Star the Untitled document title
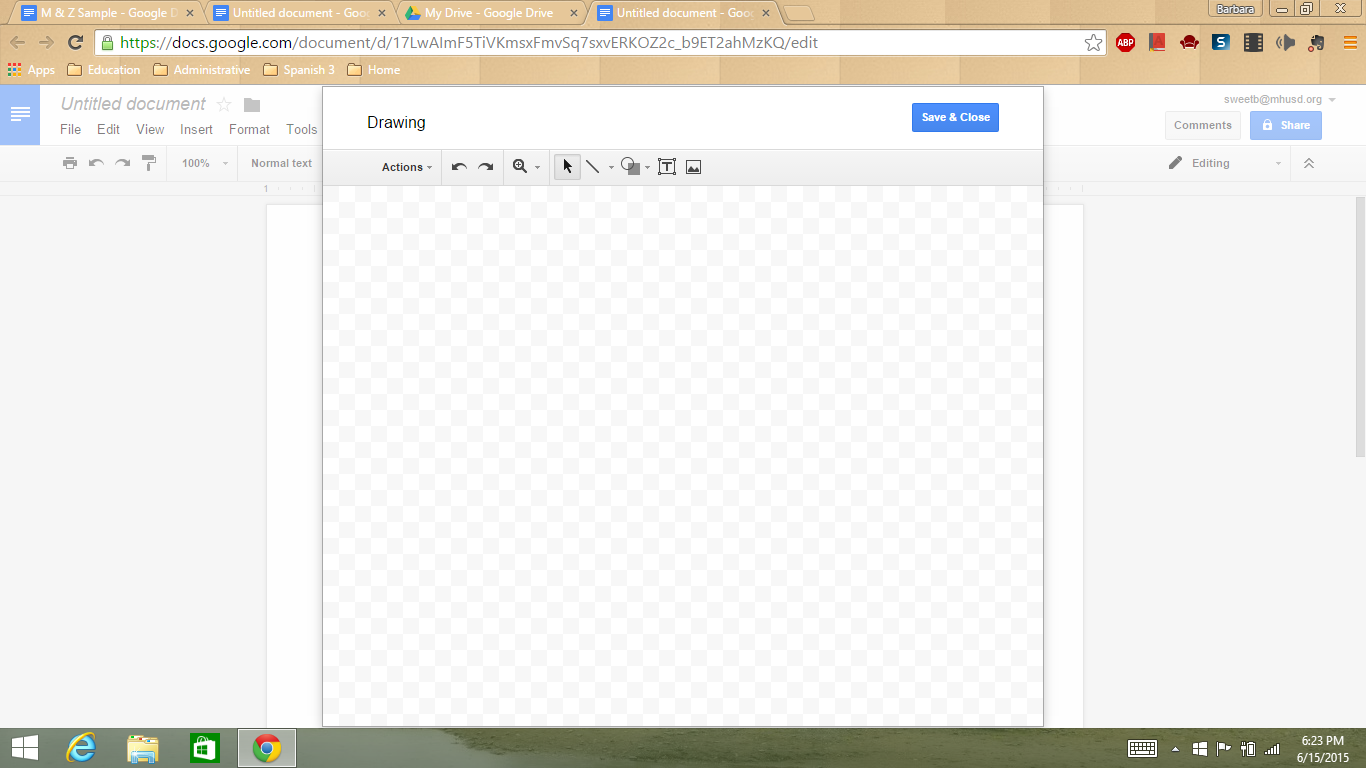This screenshot has height=768, width=1366. point(224,105)
